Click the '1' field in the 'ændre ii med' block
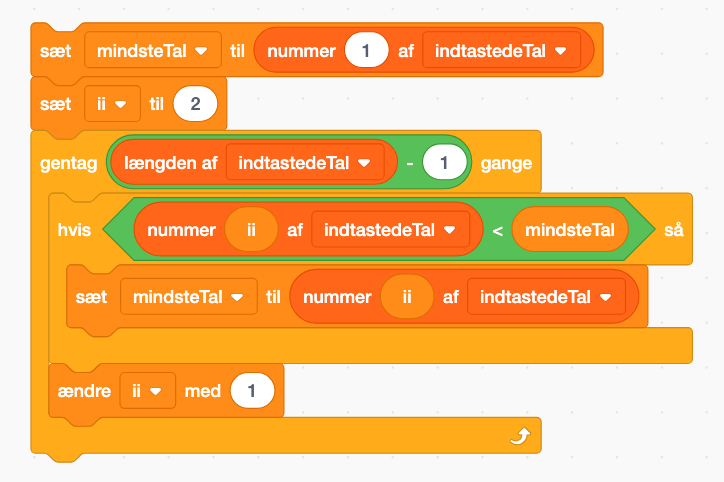Screen dimensions: 724x482 pyautogui.click(x=251, y=391)
